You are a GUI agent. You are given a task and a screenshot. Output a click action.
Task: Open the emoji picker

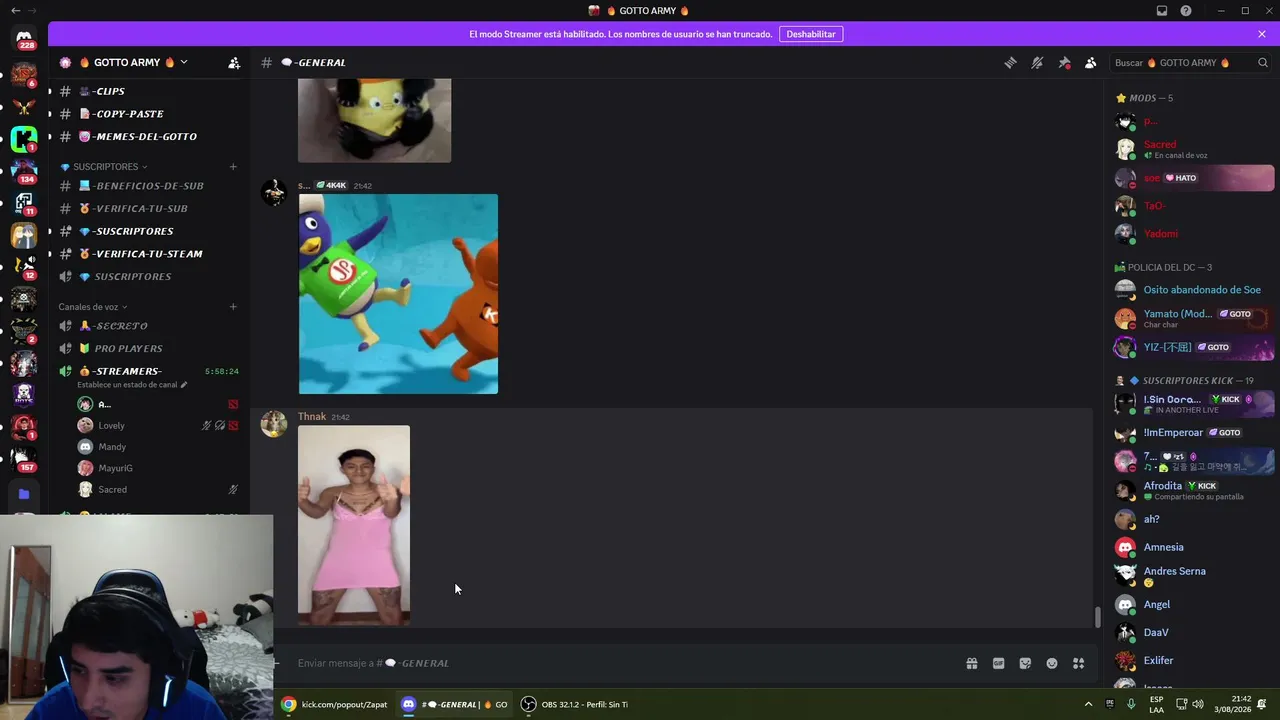pos(1052,663)
